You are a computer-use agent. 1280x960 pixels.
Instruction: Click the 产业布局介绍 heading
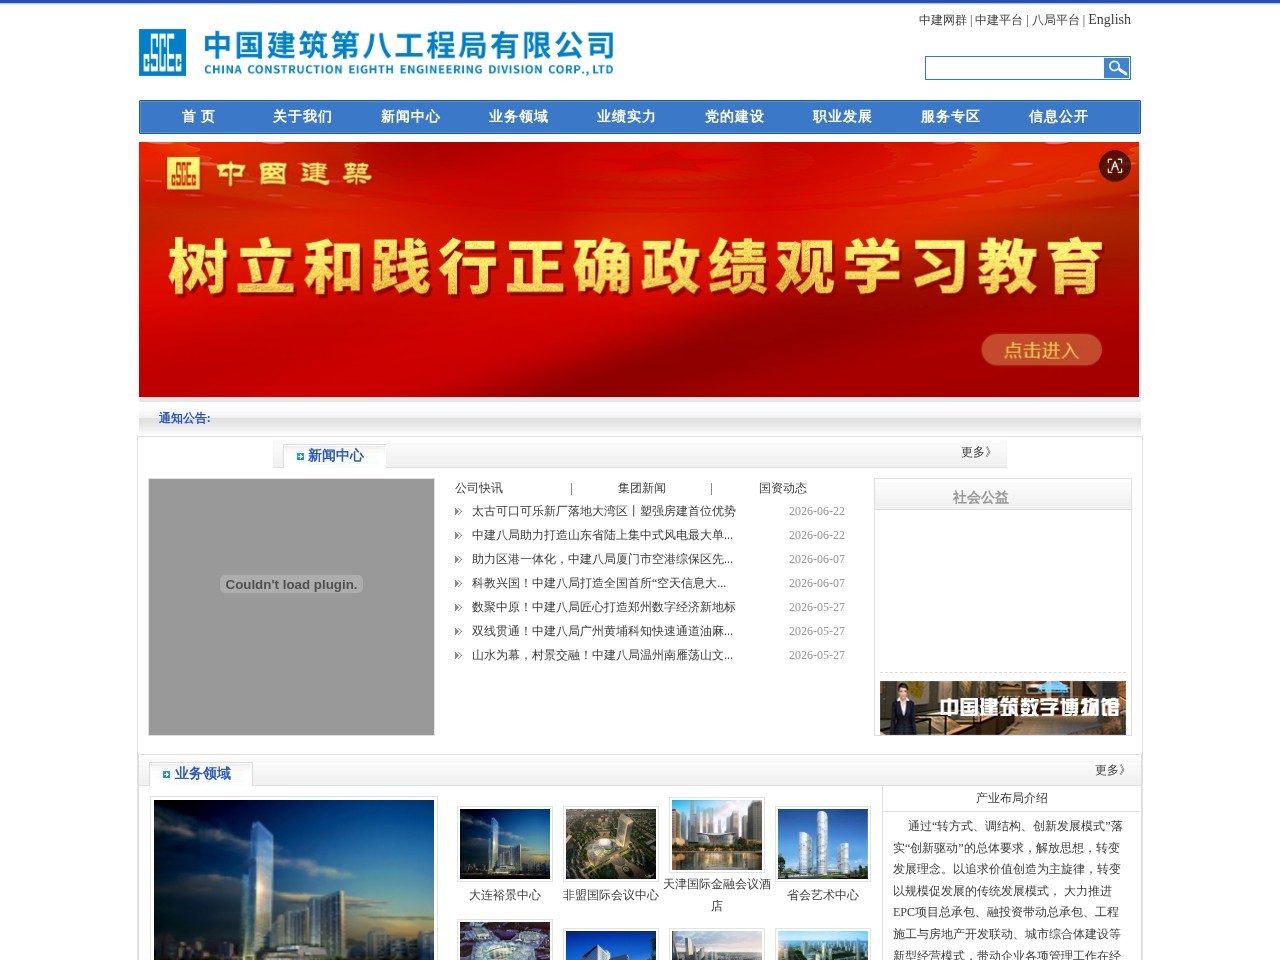(x=1012, y=798)
